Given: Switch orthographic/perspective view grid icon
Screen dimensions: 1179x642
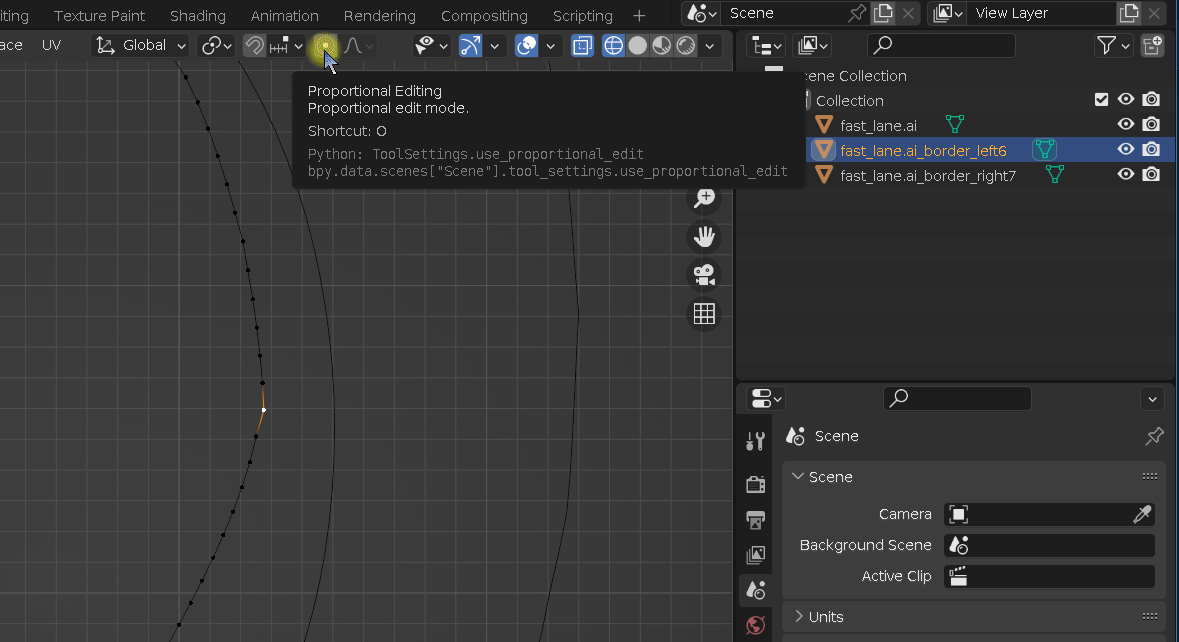Looking at the screenshot, I should coord(704,313).
